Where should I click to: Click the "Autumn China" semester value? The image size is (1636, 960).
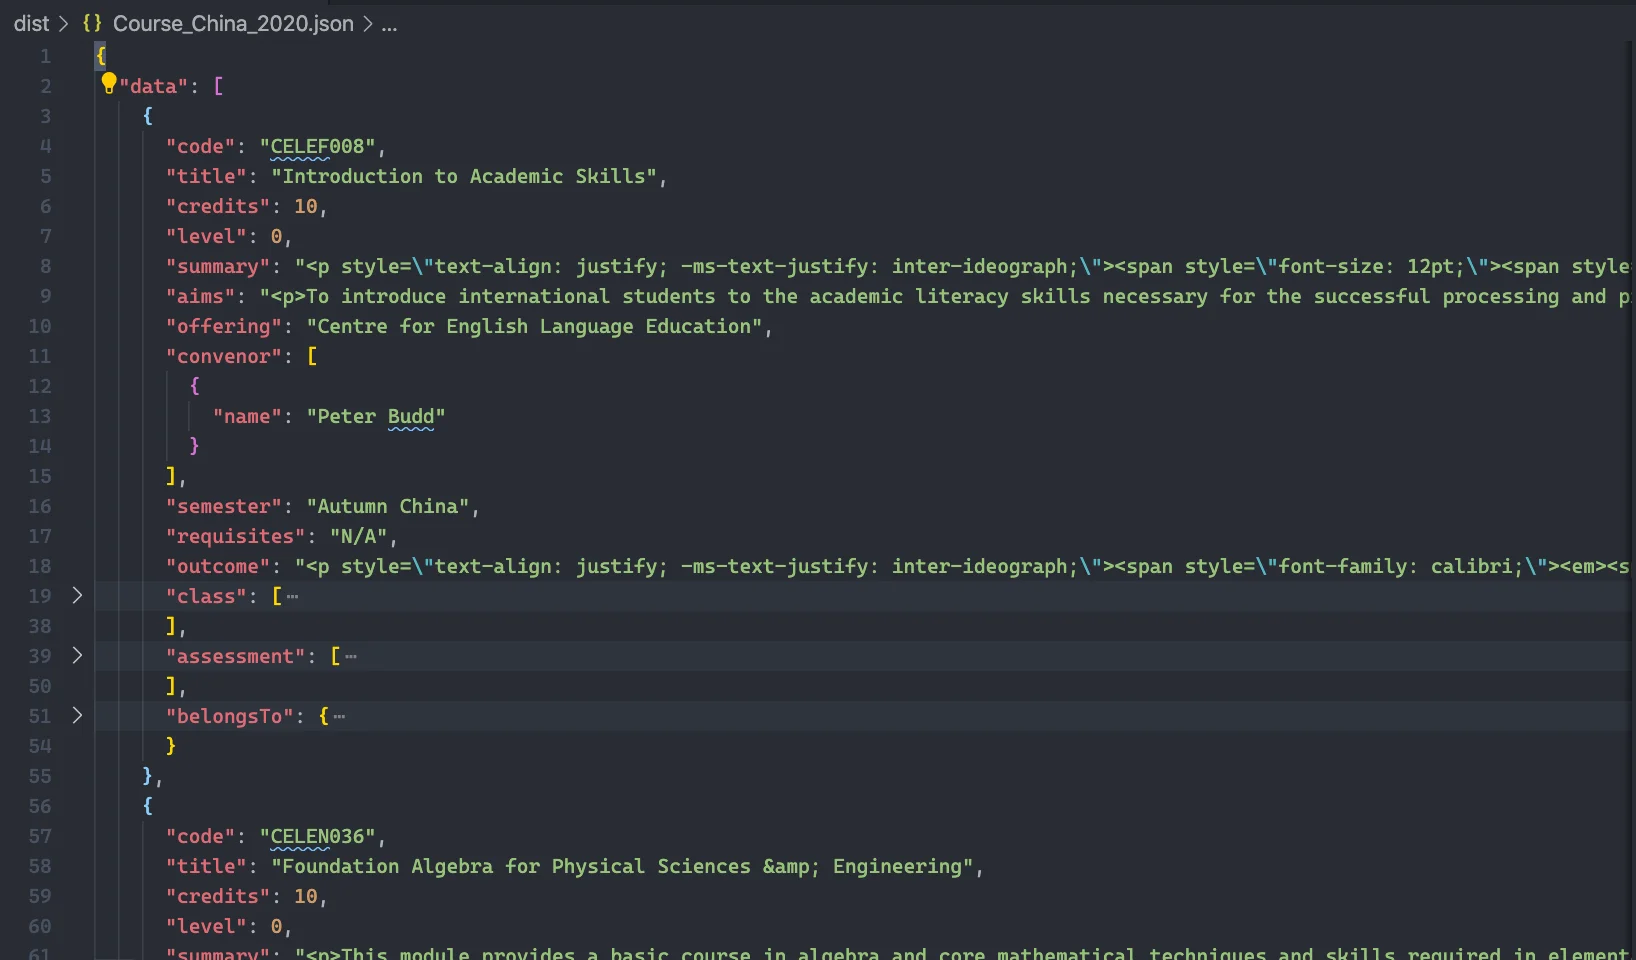pos(387,506)
